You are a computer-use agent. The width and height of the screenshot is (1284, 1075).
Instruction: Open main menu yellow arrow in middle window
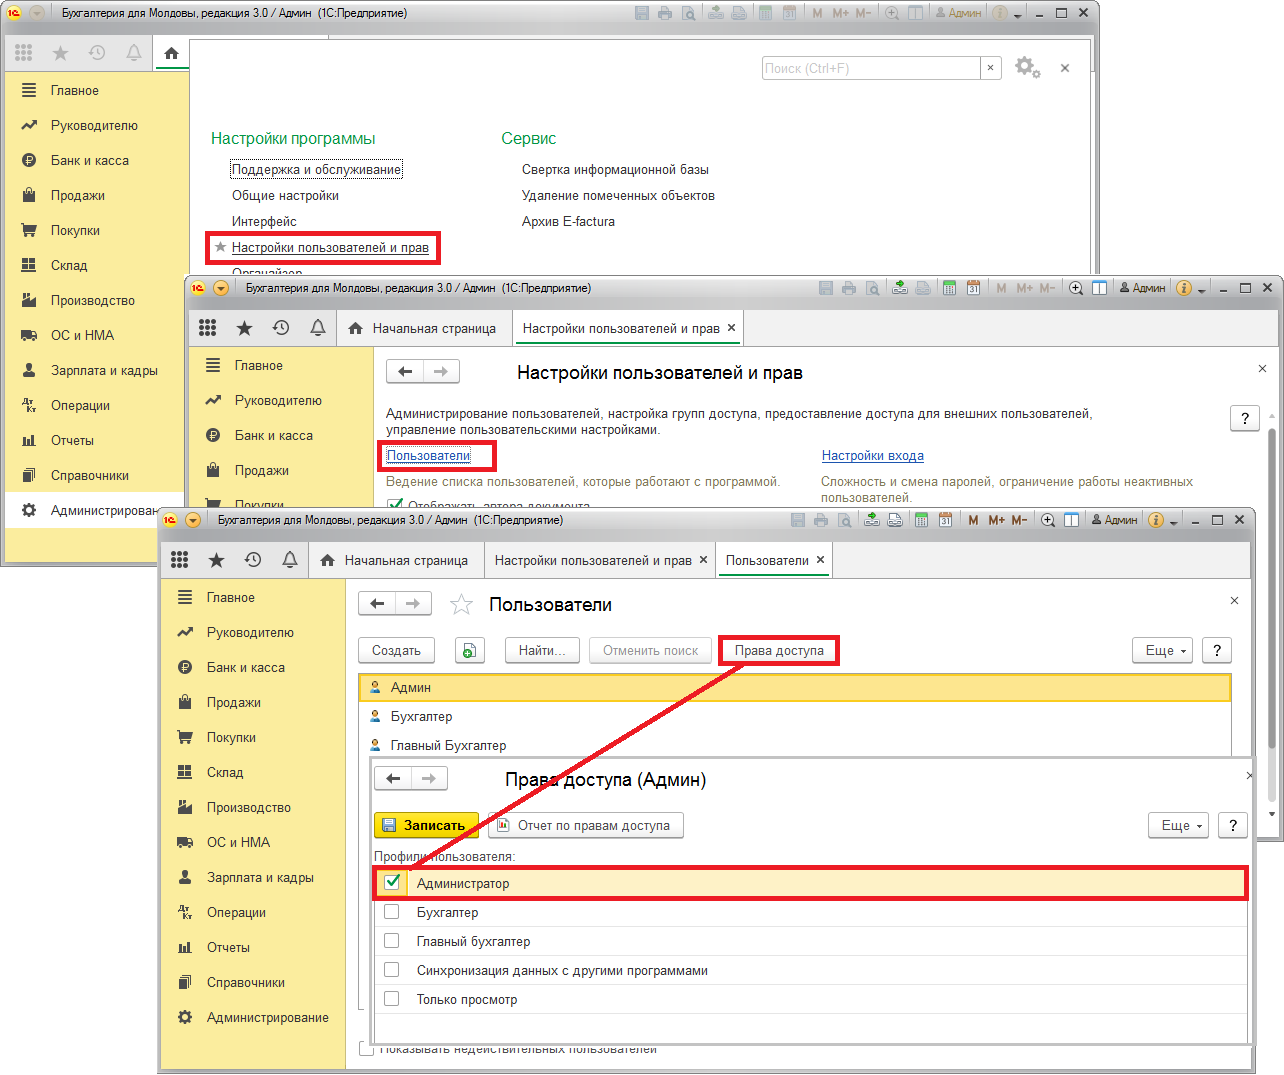point(221,288)
